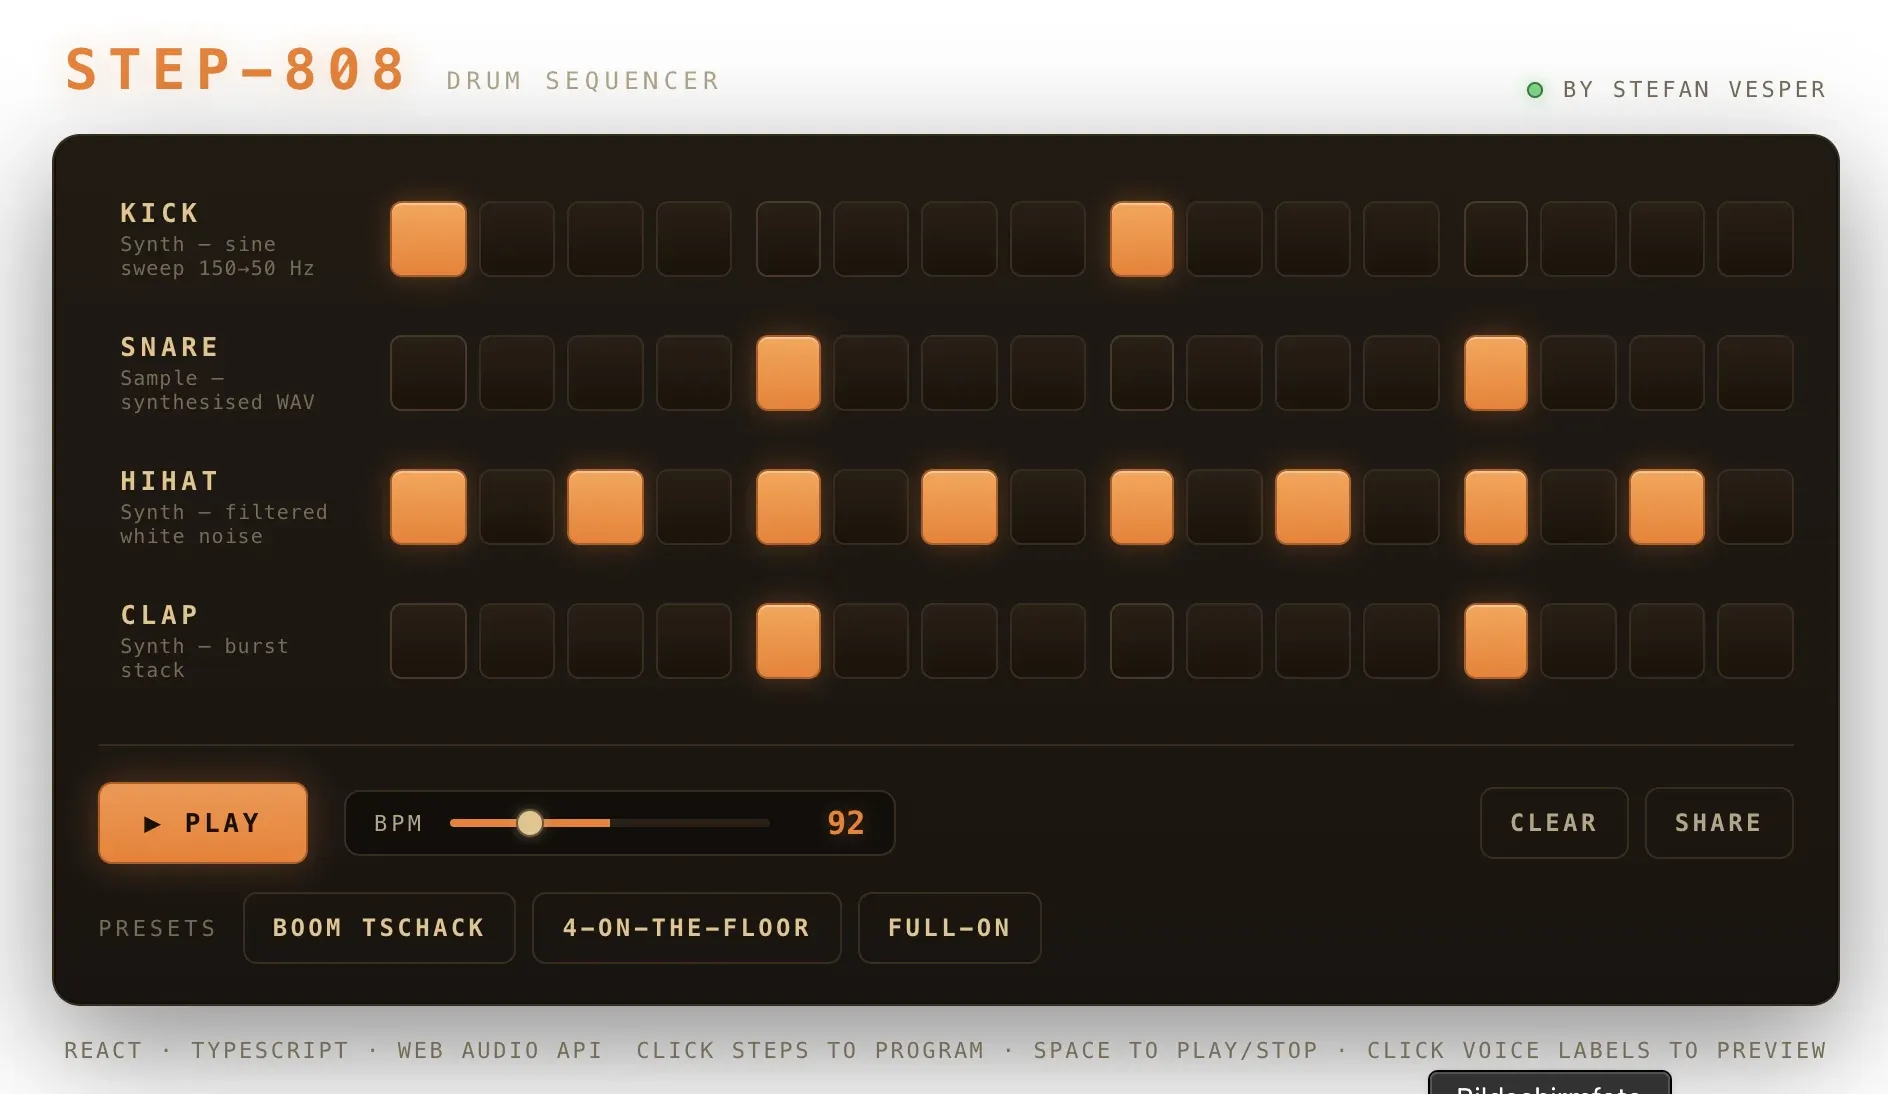Enable Snare step 1
1888x1094 pixels.
[x=428, y=373]
